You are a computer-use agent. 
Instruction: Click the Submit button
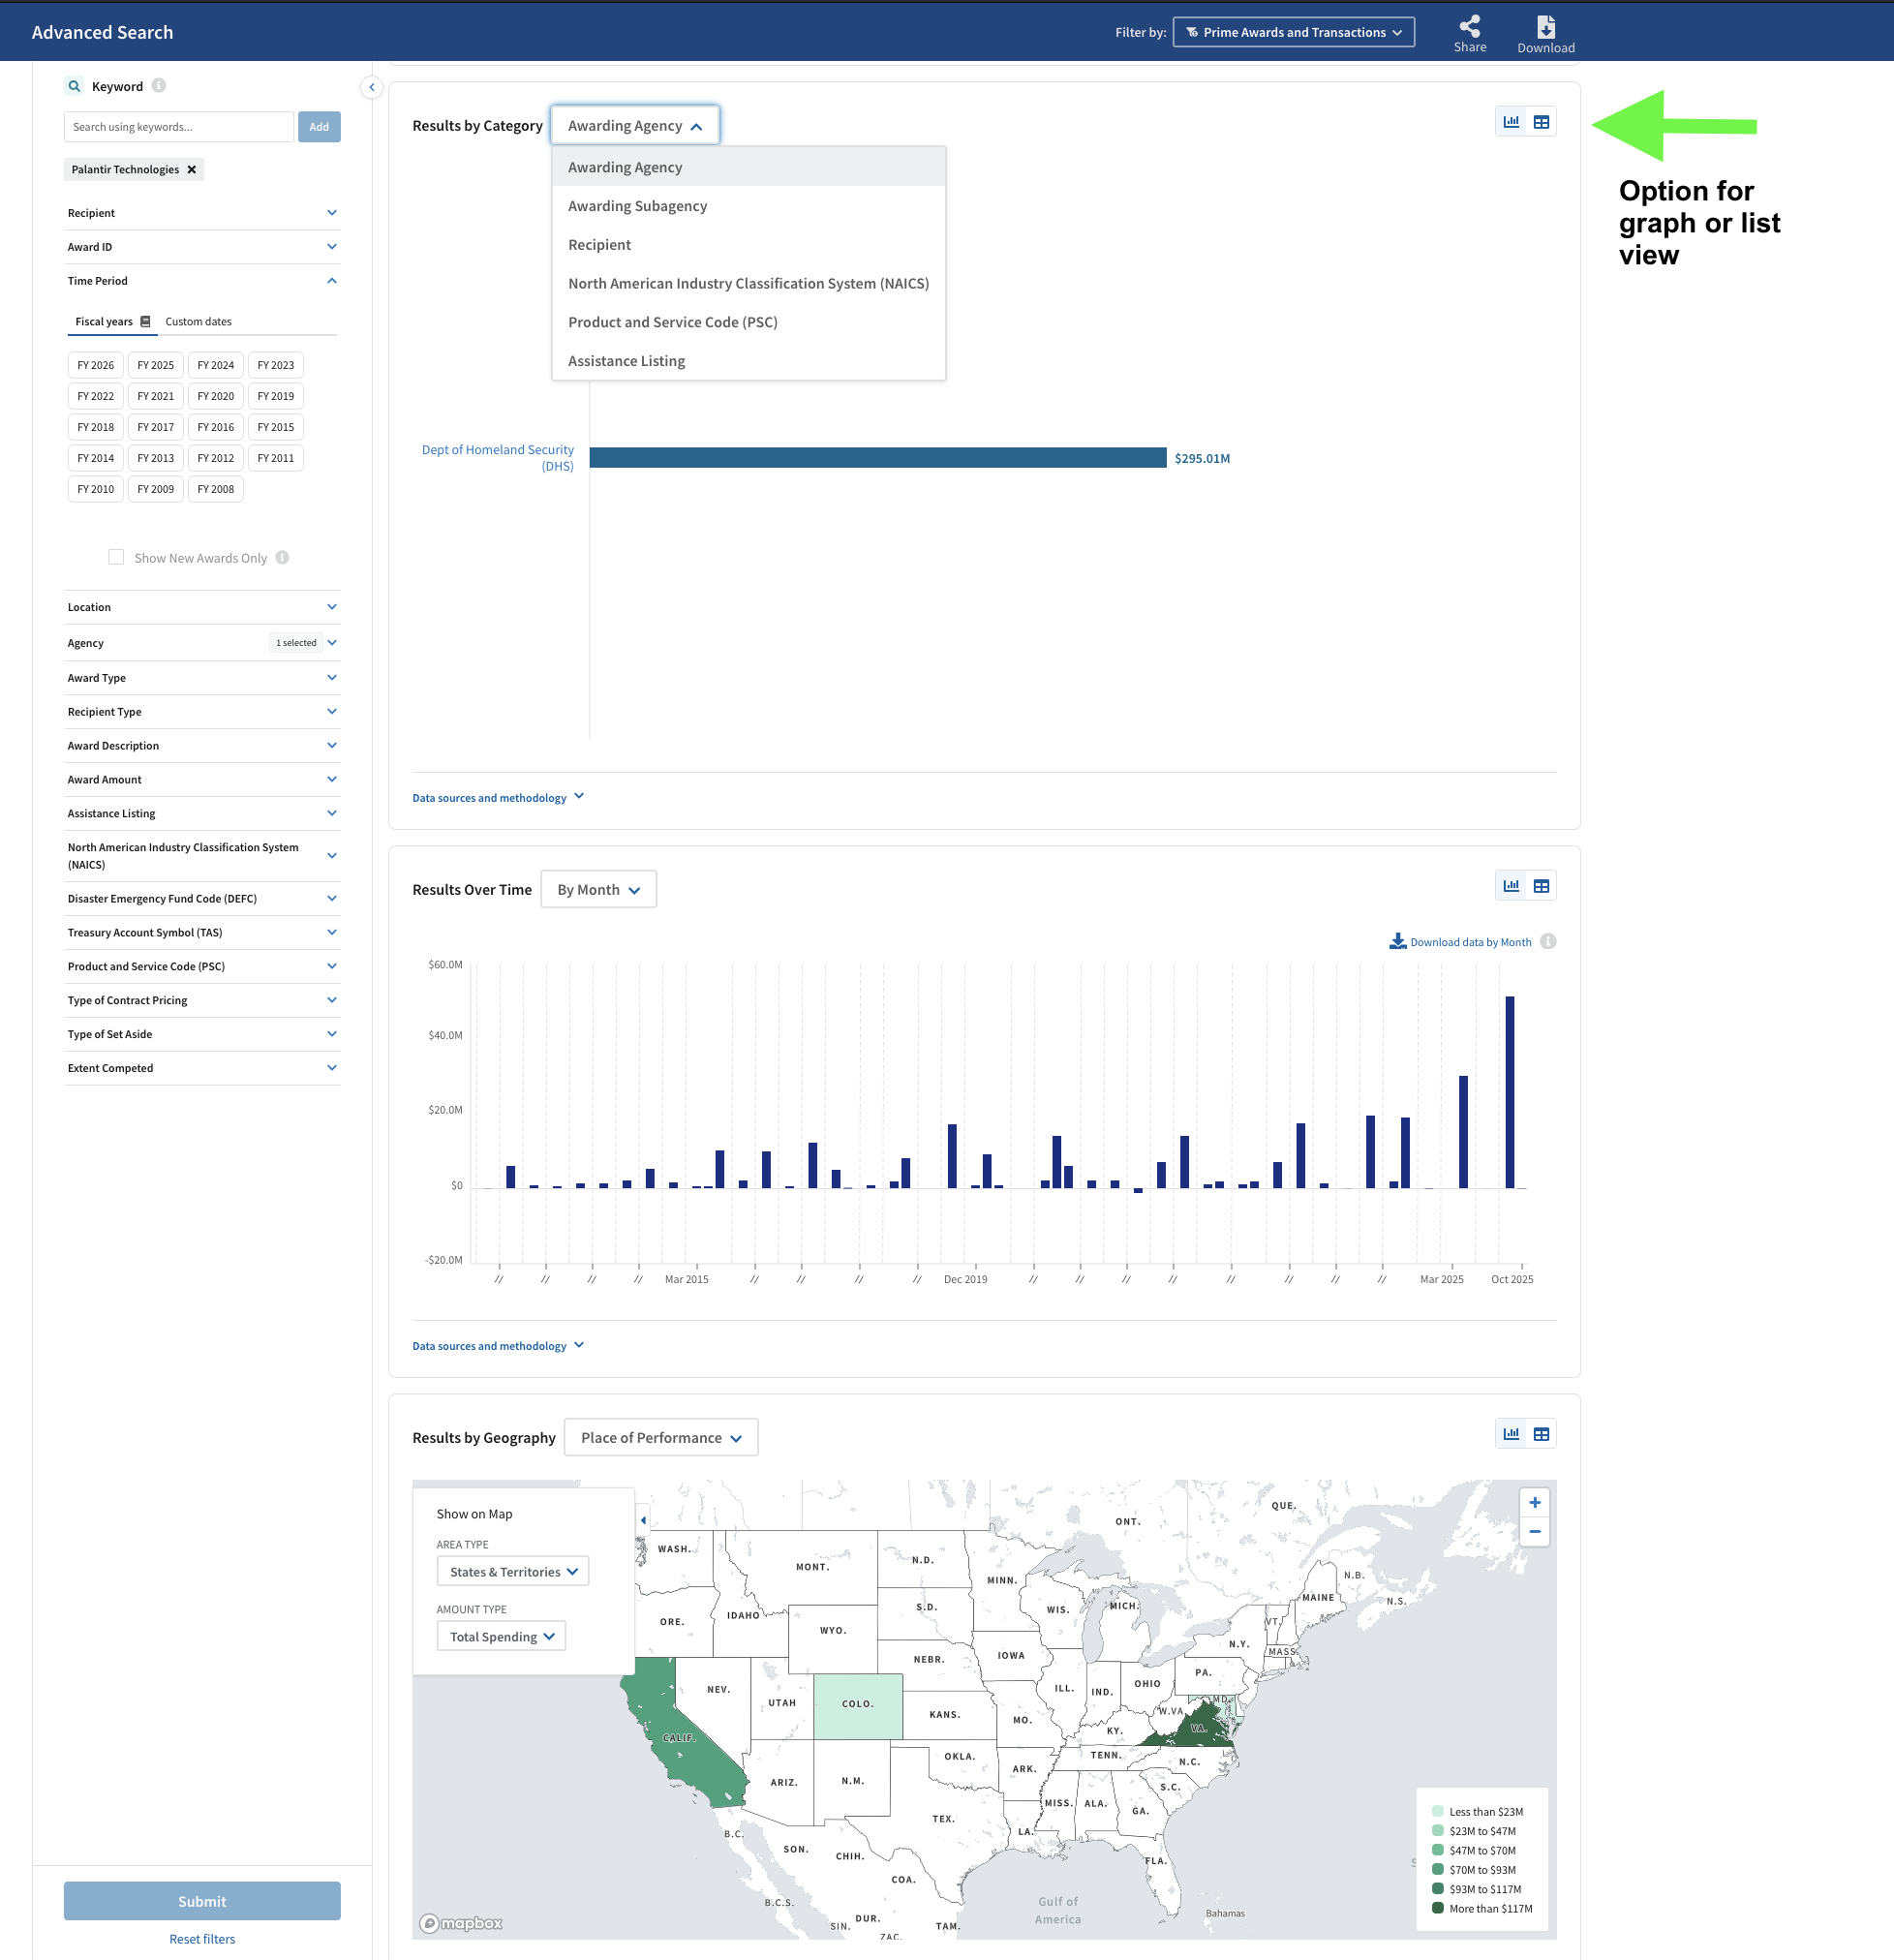click(x=202, y=1900)
